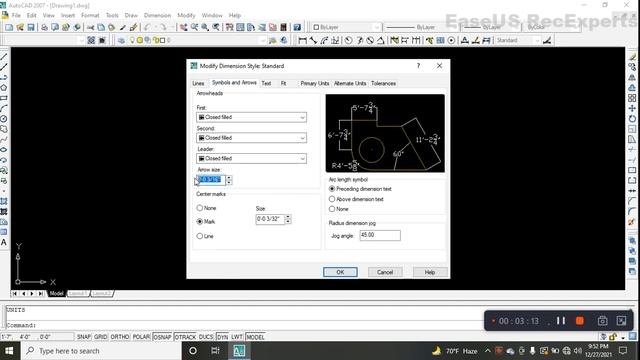Click the Dimension Style icon right of Standard
This screenshot has width=640, height=360.
point(547,40)
